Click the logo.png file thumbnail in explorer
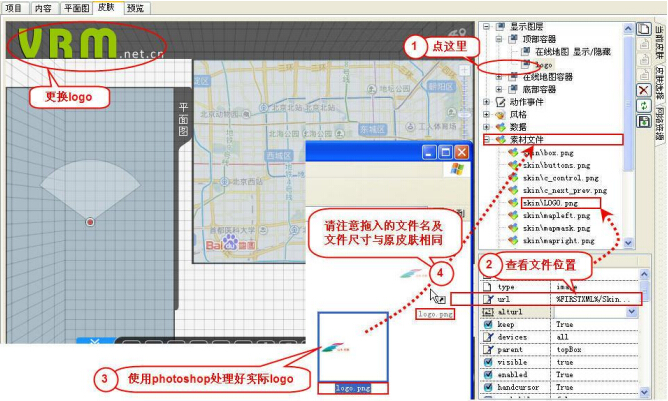 [353, 347]
